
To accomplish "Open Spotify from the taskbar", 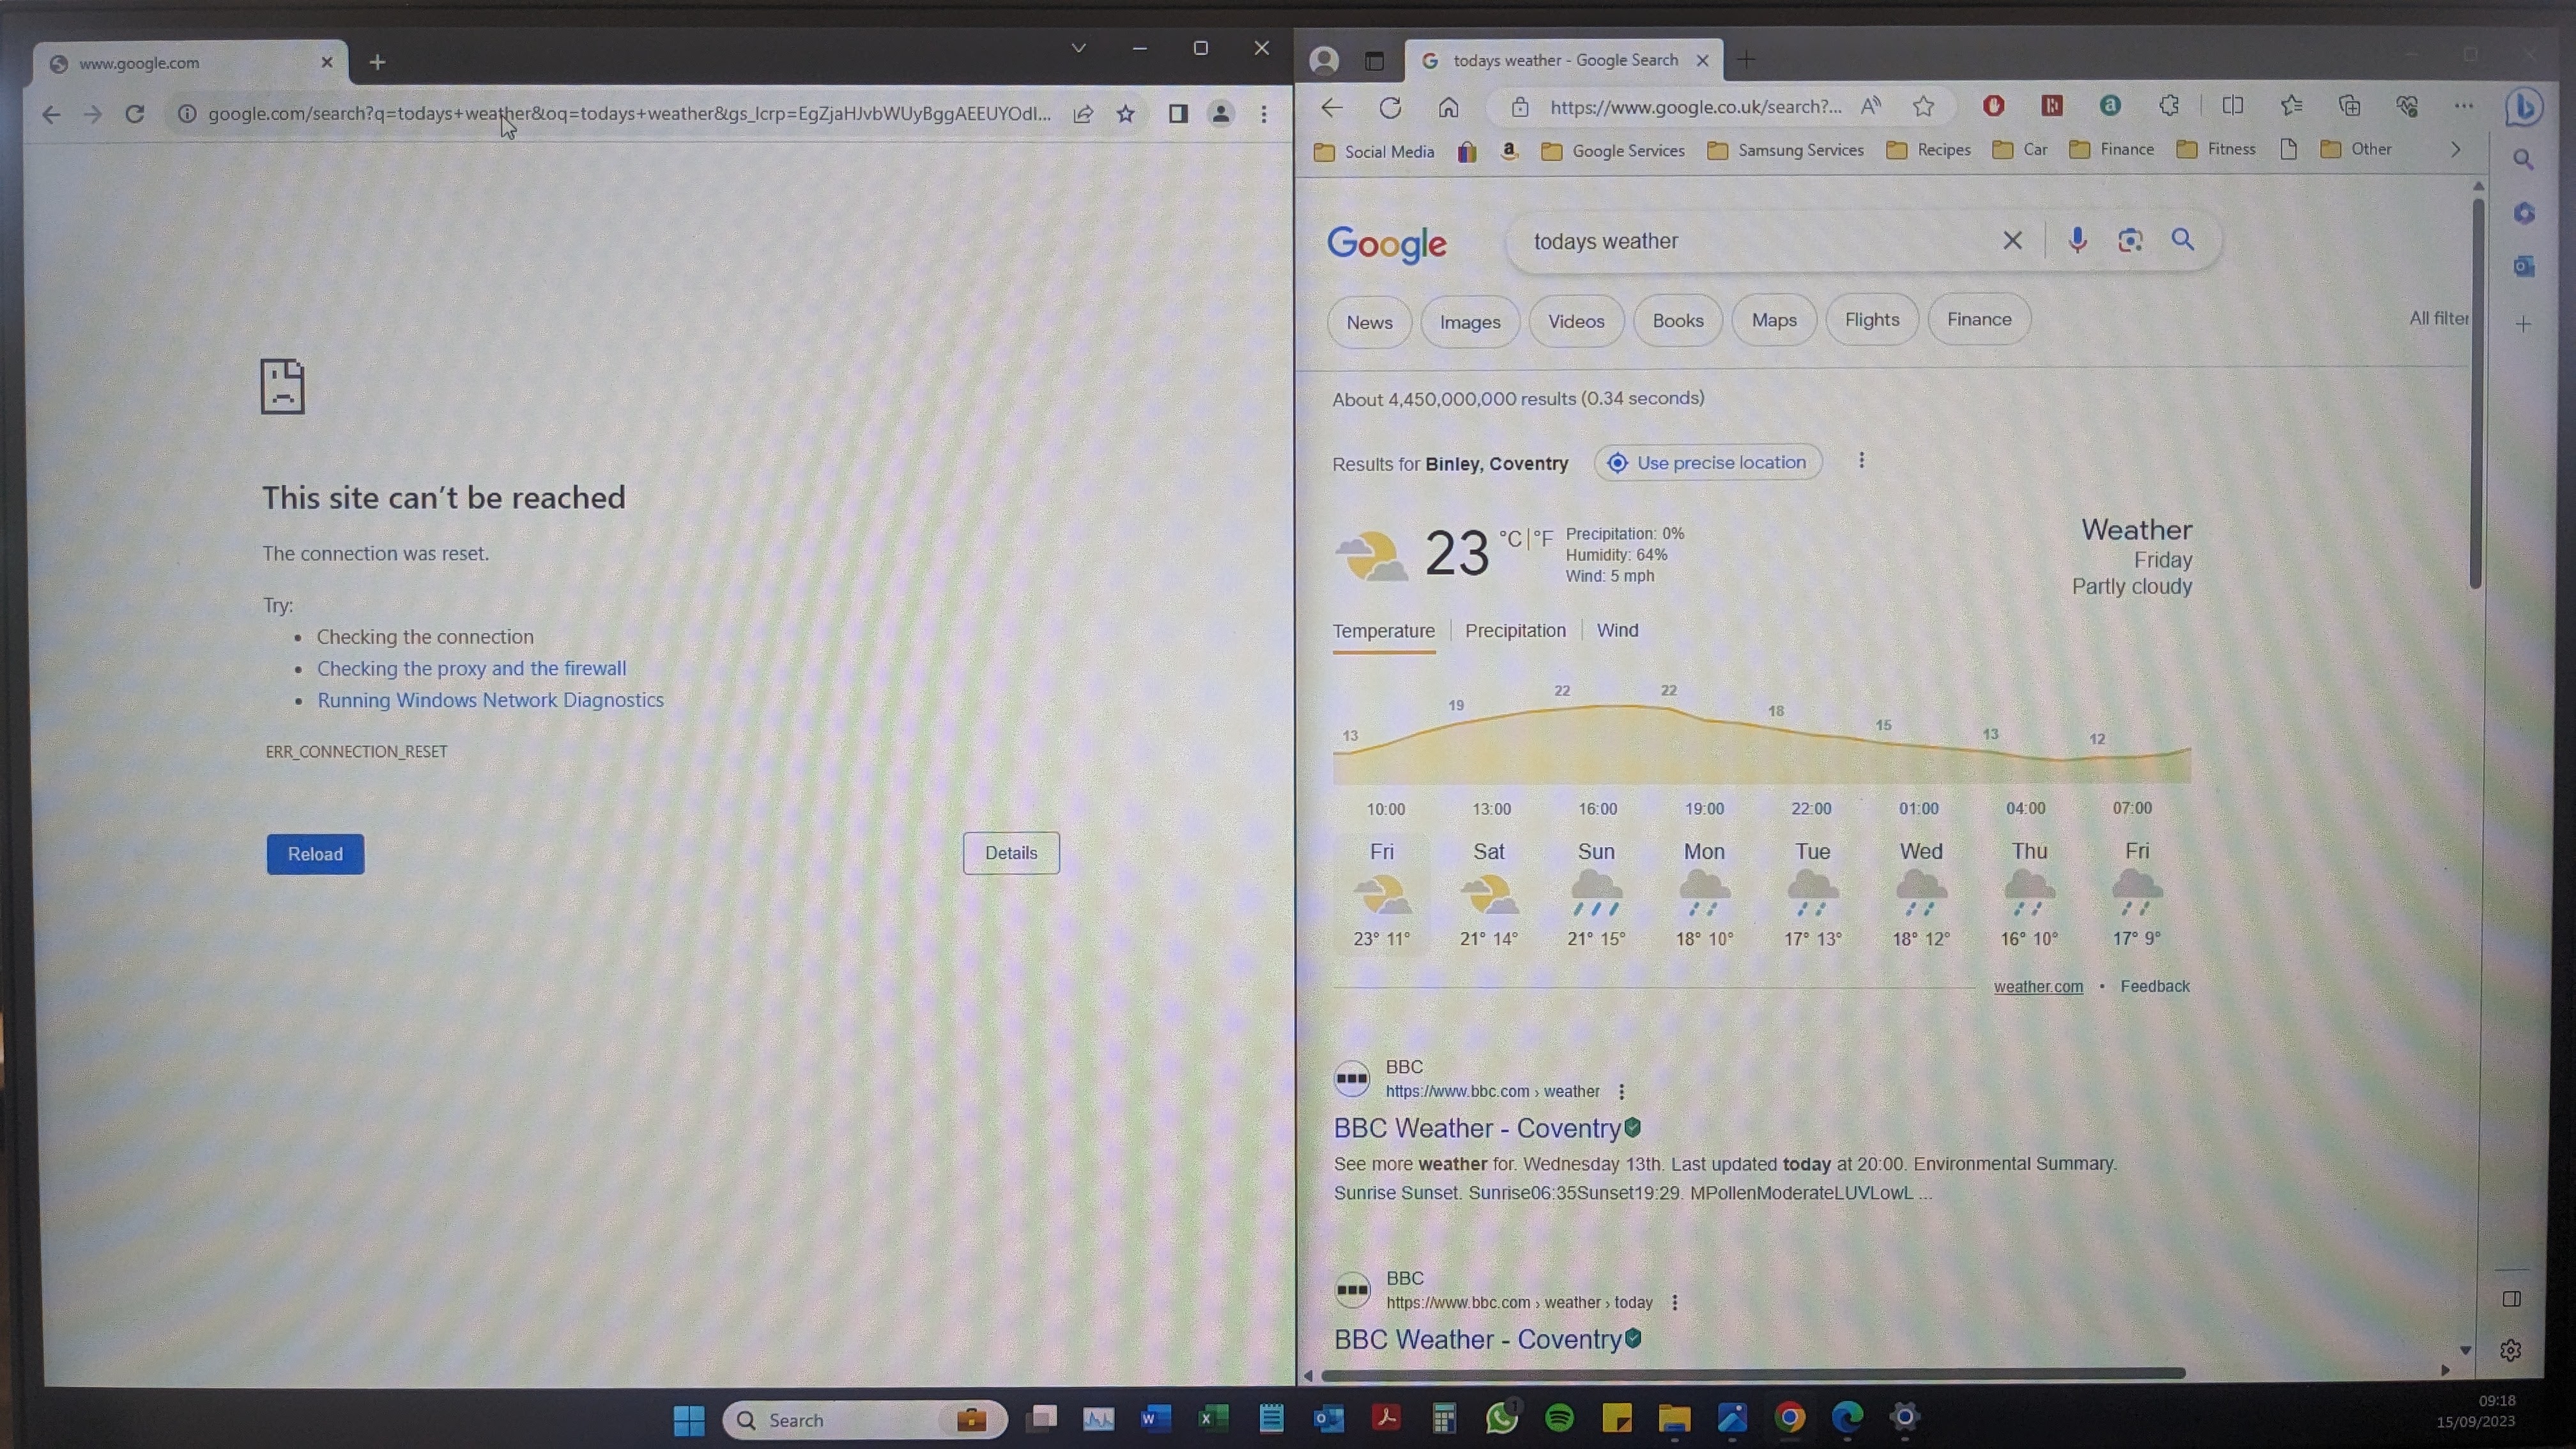I will point(1559,1417).
